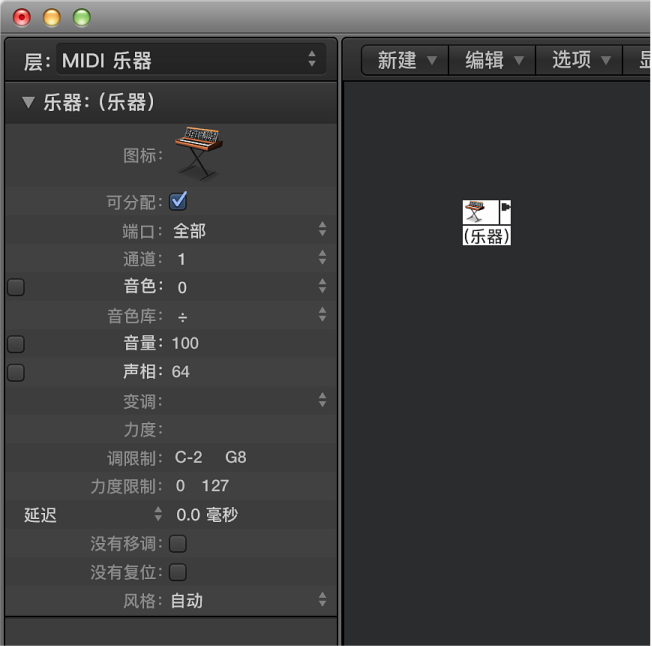Image resolution: width=652 pixels, height=646 pixels.
Task: Click the delay value 0.0 毫秒
Action: point(207,515)
